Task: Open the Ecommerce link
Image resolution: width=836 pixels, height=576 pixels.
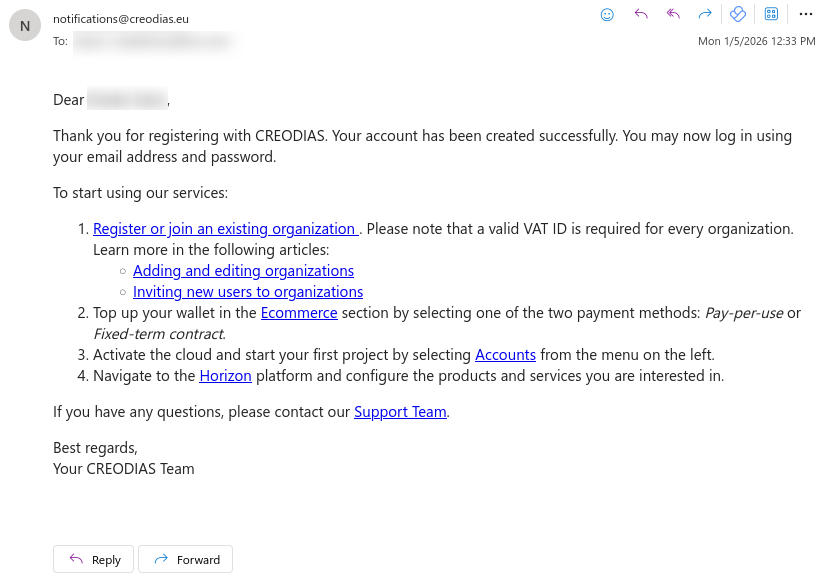Action: point(299,313)
